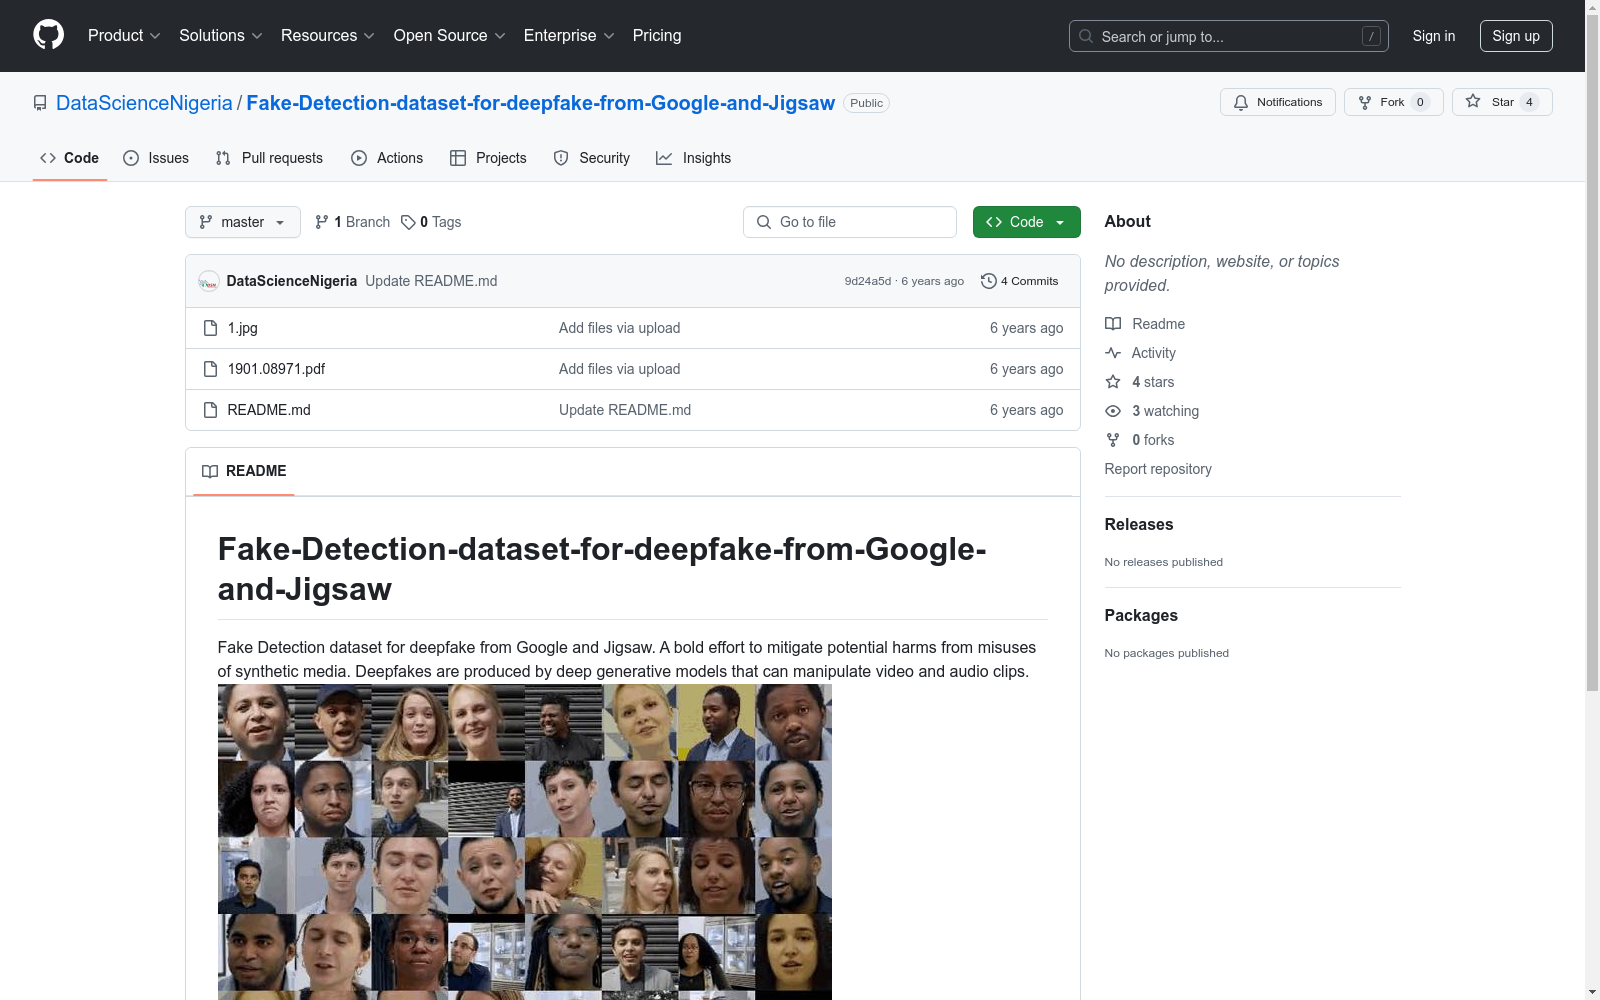Expand the Resources menu
The image size is (1600, 1000).
(x=327, y=36)
